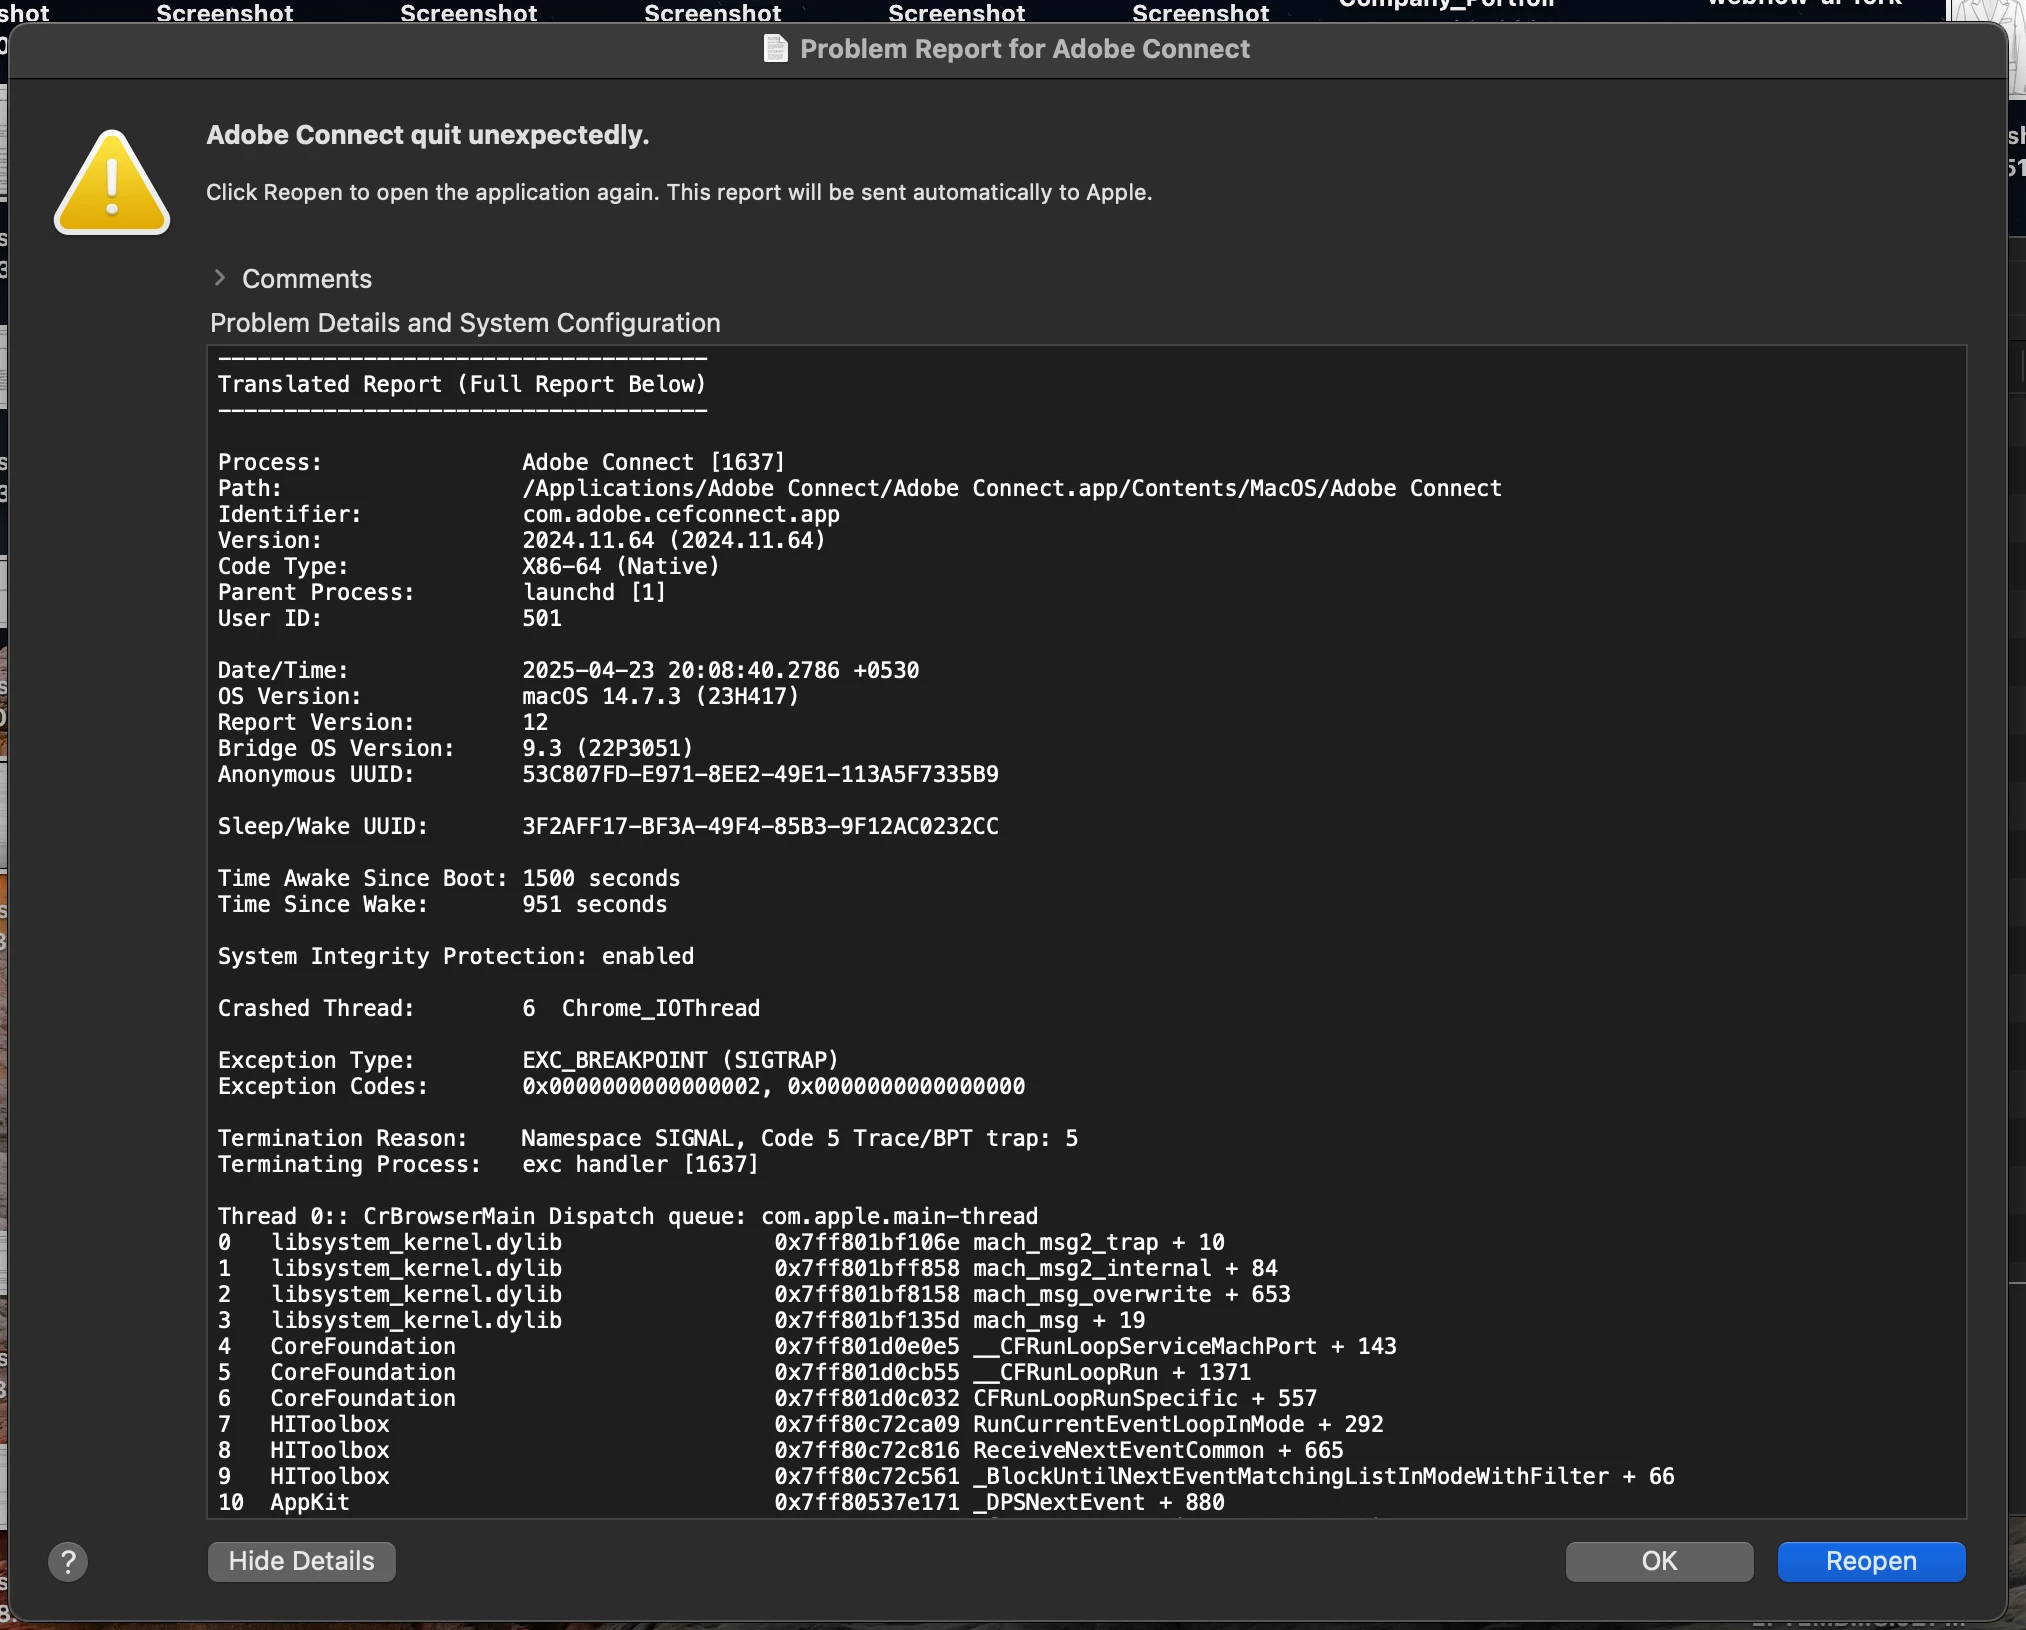Click the OK button
2026x1630 pixels.
point(1658,1561)
